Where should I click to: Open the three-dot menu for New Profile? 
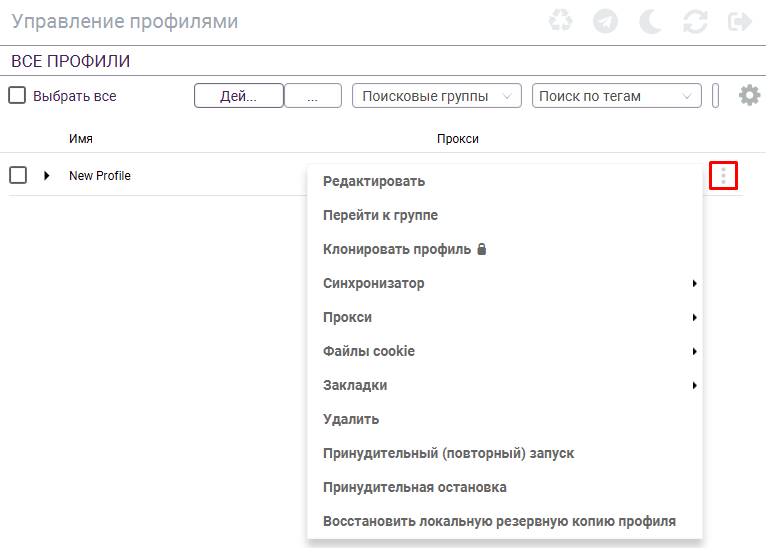coord(723,175)
